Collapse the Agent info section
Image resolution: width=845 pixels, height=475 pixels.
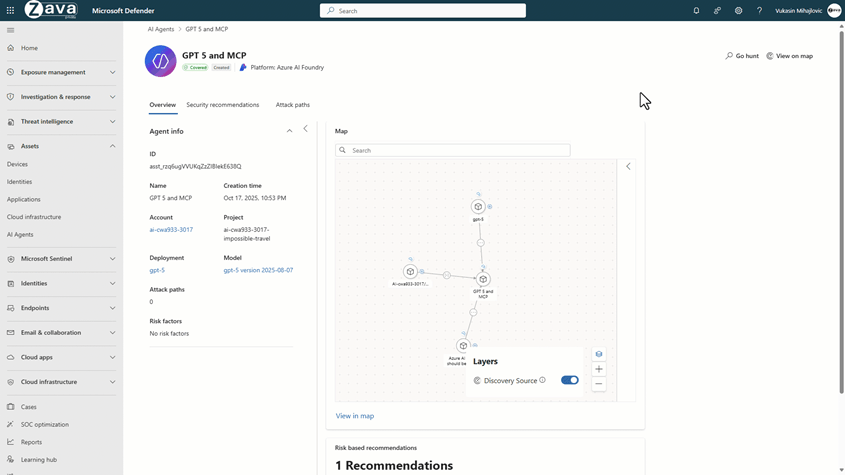click(290, 131)
